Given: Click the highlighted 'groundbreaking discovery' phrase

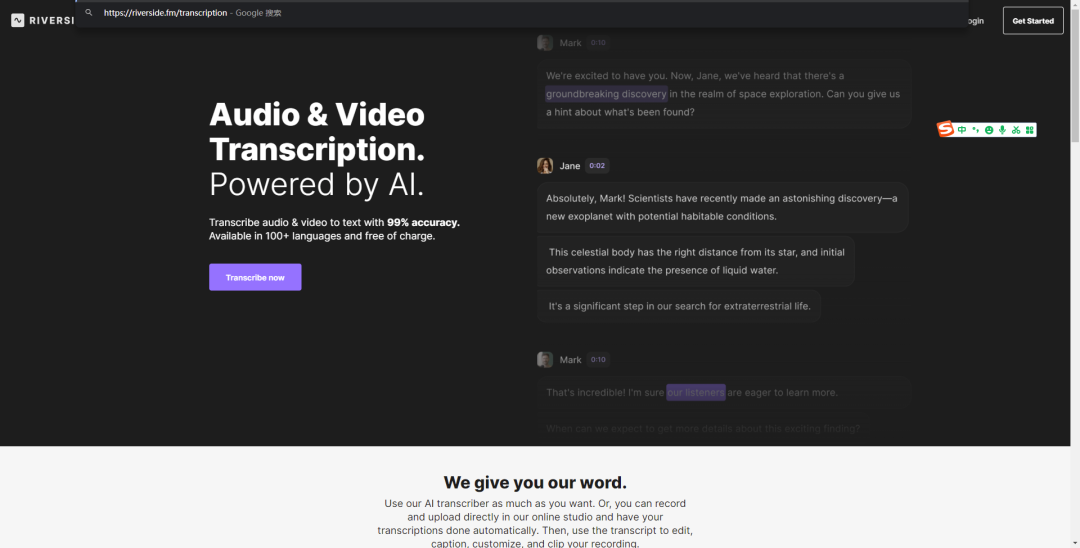Looking at the screenshot, I should (x=606, y=94).
